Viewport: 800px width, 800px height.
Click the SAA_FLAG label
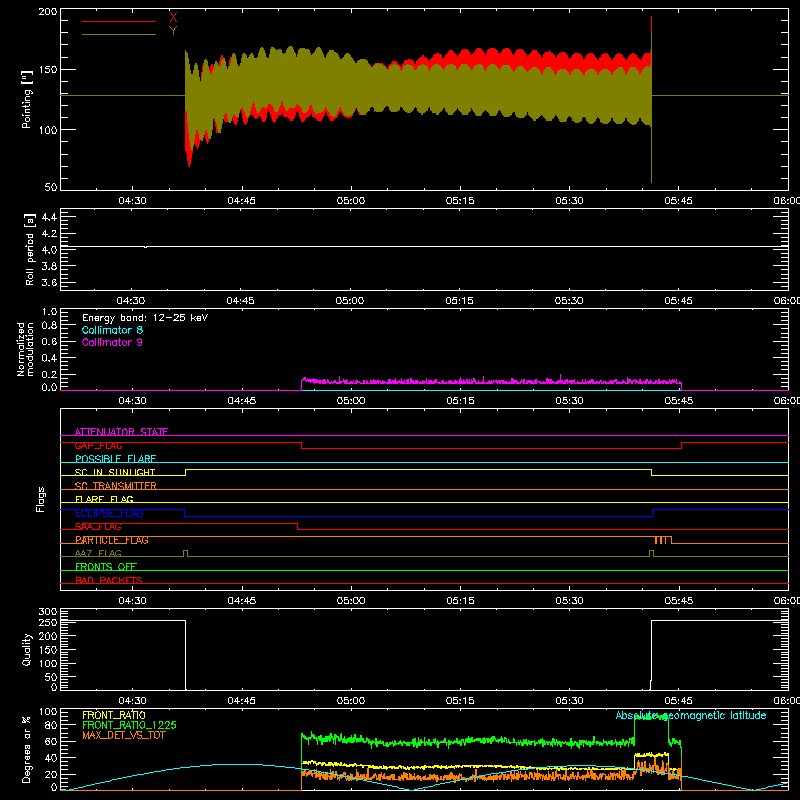tap(98, 527)
